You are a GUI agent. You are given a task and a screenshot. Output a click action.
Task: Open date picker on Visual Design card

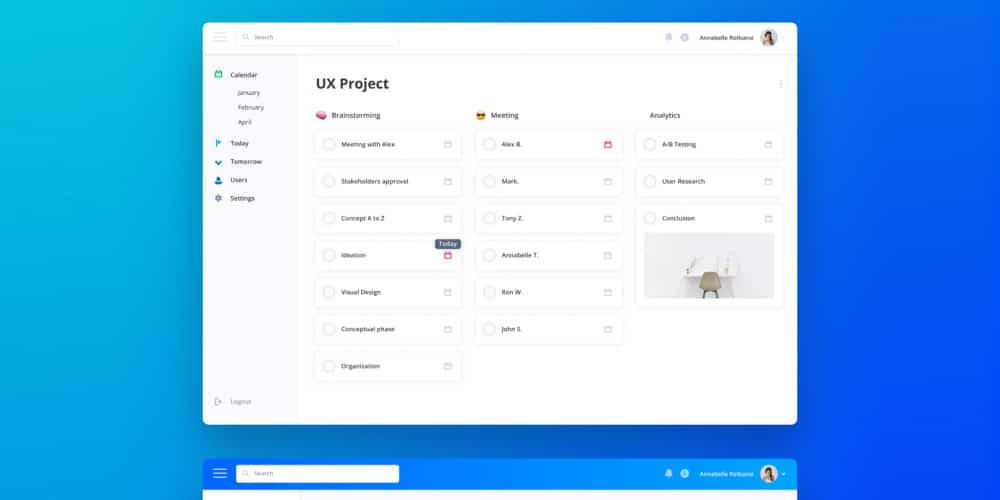448,293
